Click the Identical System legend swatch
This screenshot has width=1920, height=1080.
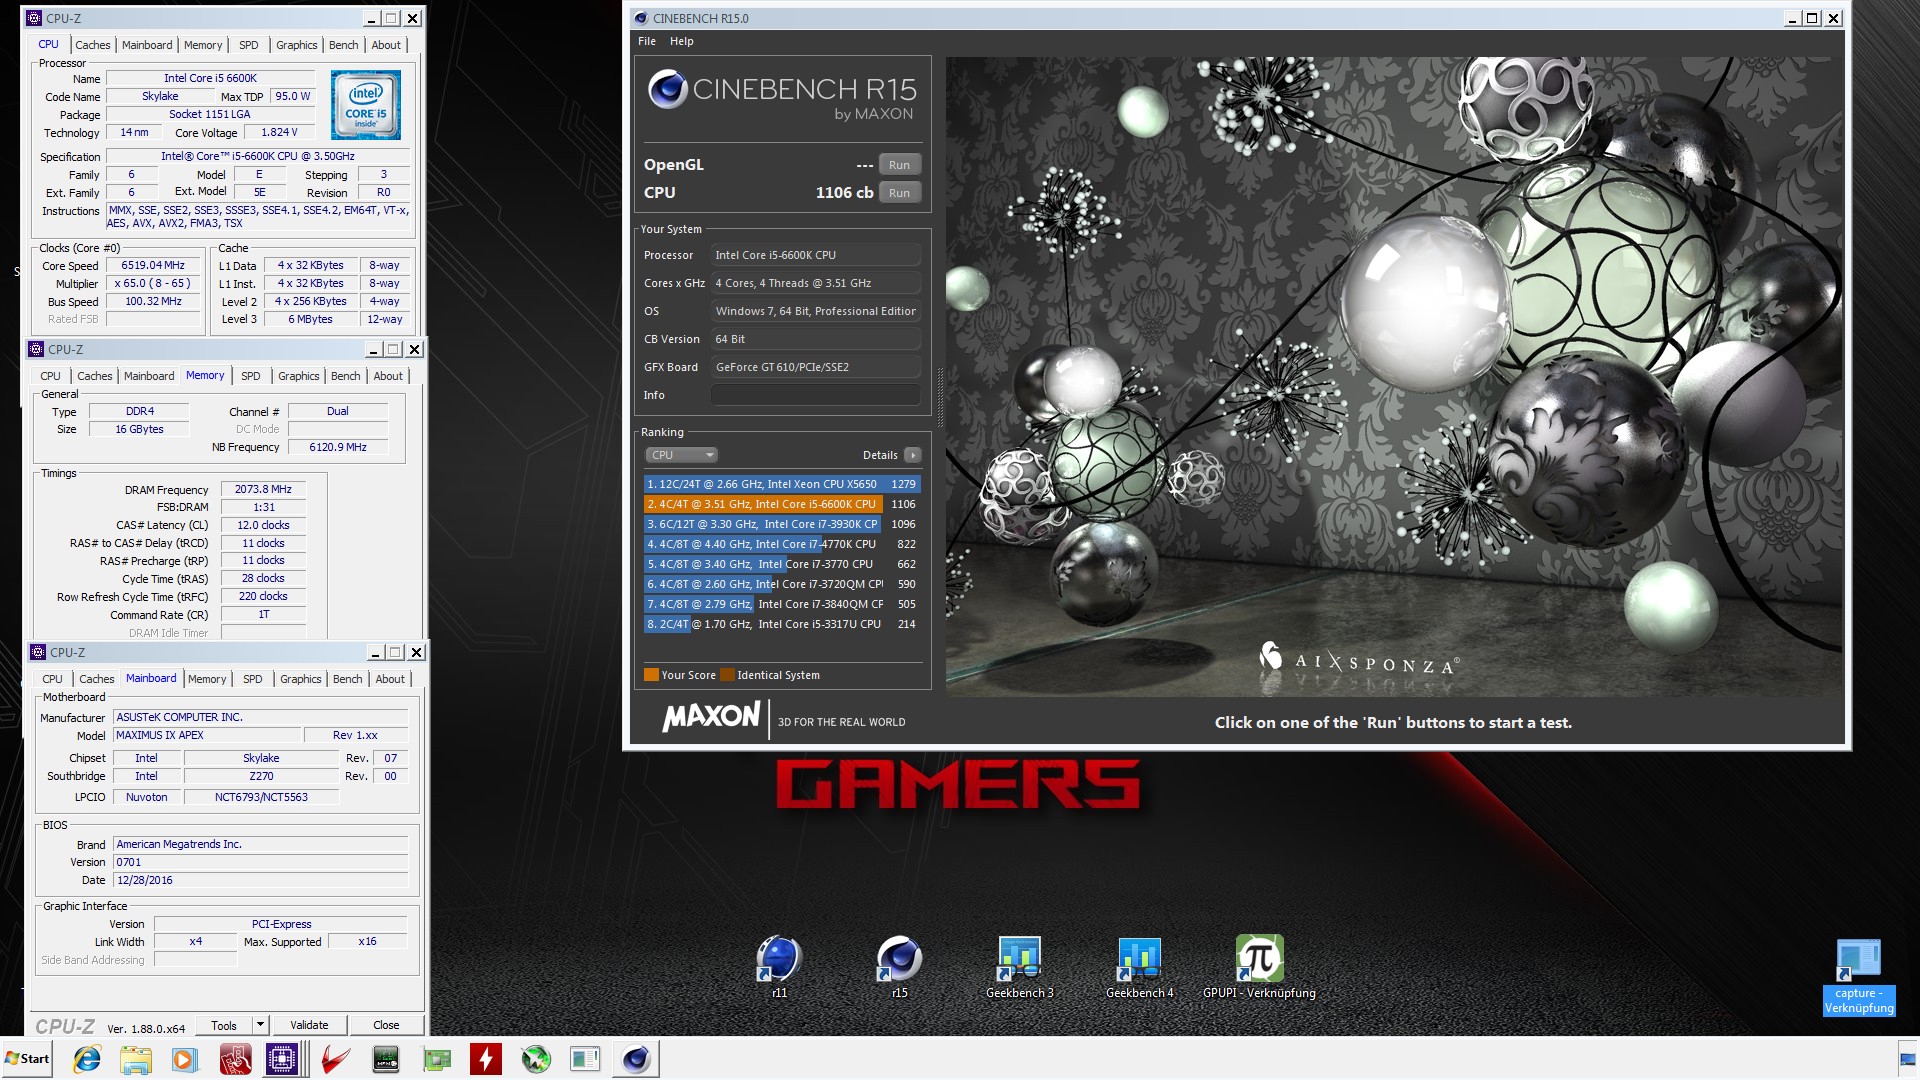[727, 675]
